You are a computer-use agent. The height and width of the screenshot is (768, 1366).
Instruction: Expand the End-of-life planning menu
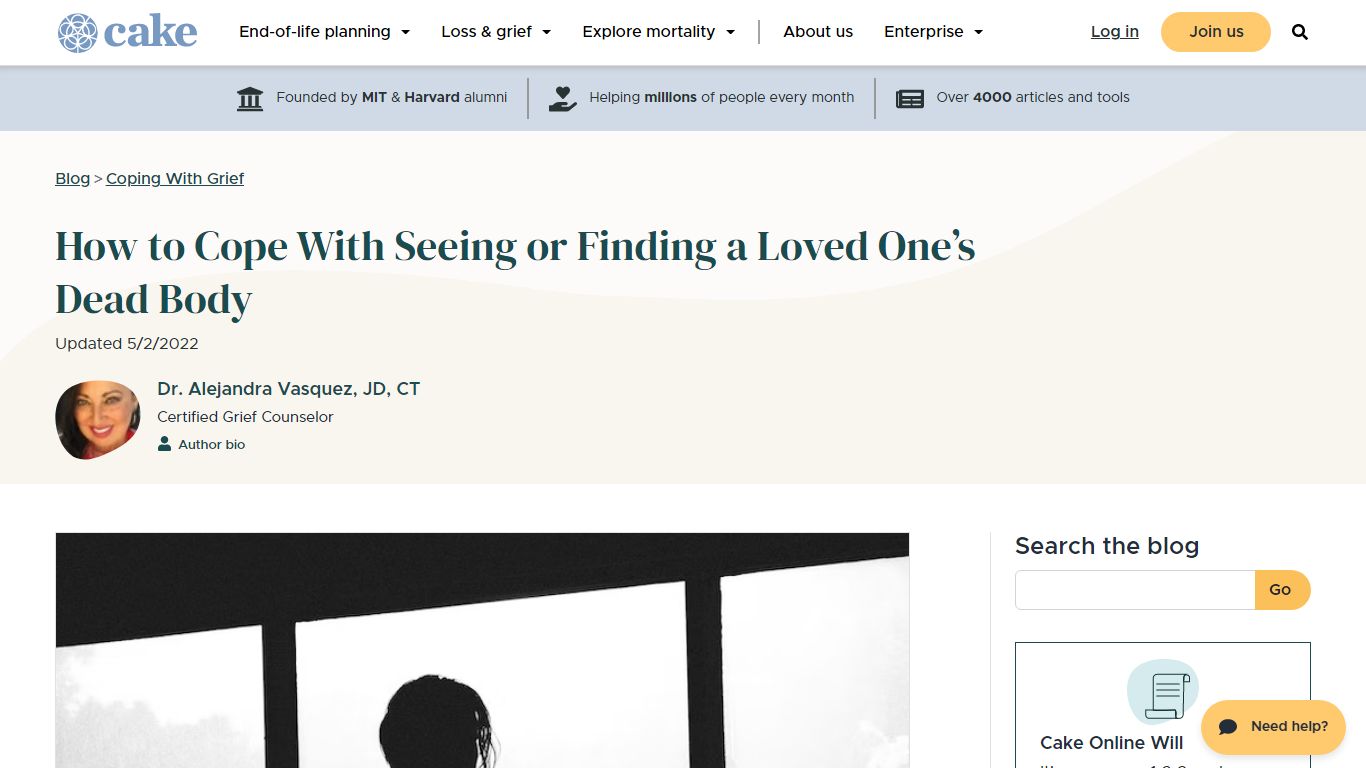324,32
